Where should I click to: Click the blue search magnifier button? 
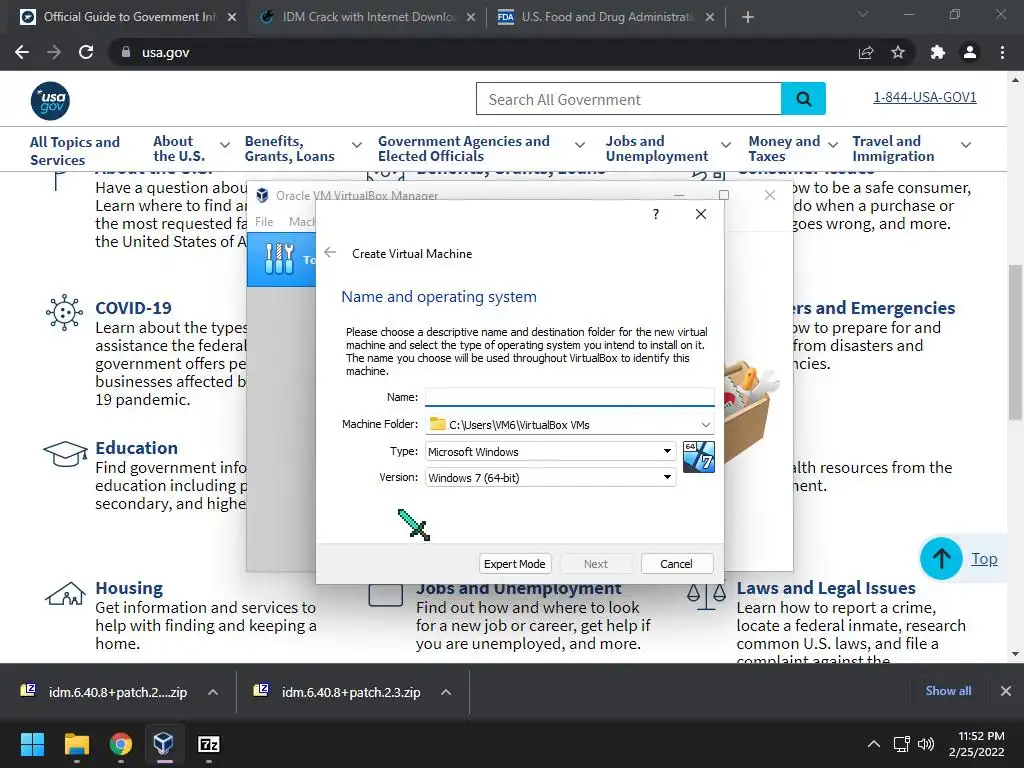point(803,99)
